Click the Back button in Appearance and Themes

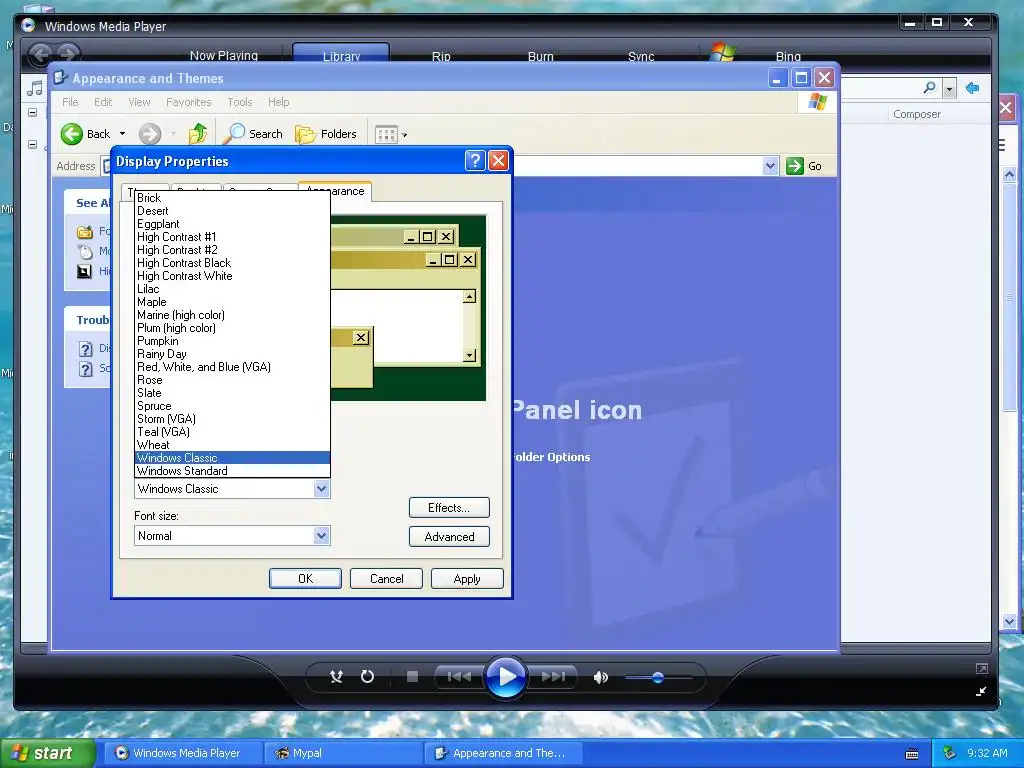pos(86,134)
